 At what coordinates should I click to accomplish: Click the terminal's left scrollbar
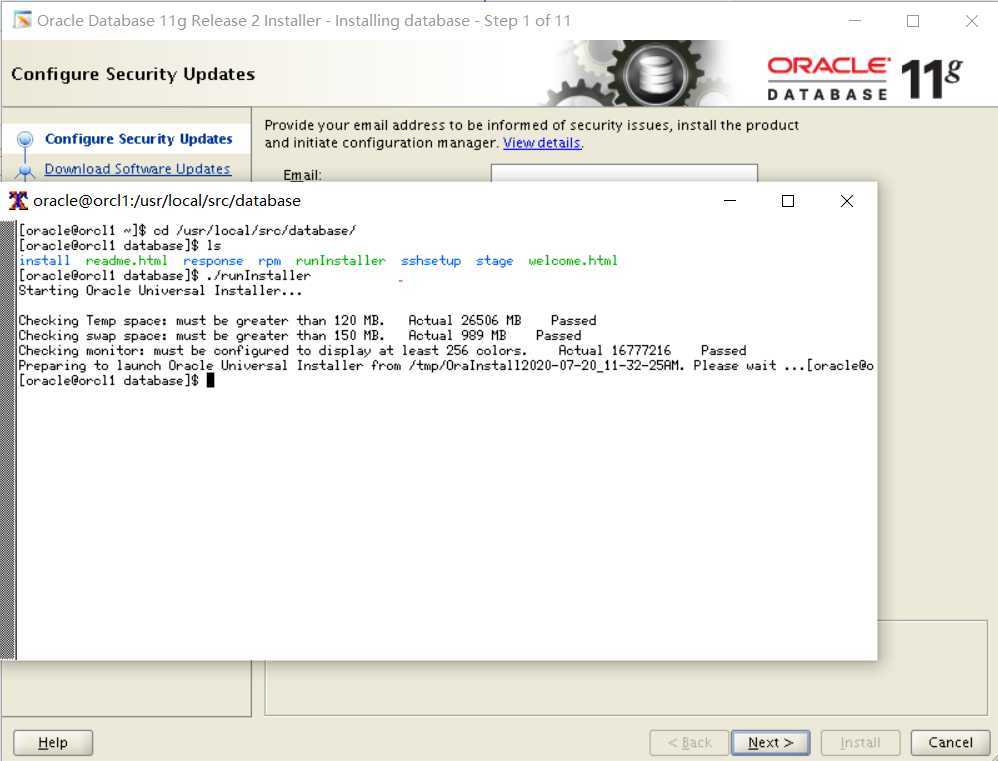(8, 440)
